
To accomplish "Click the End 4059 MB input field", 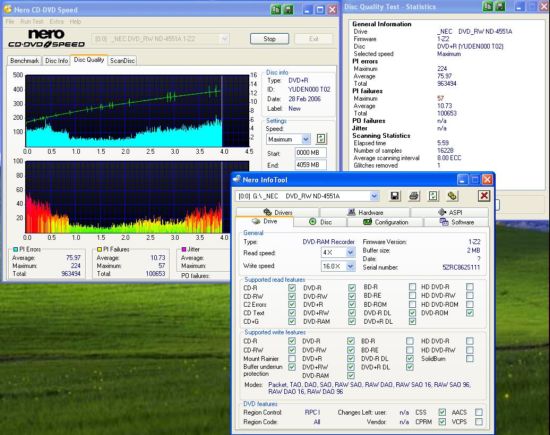I will (x=311, y=165).
